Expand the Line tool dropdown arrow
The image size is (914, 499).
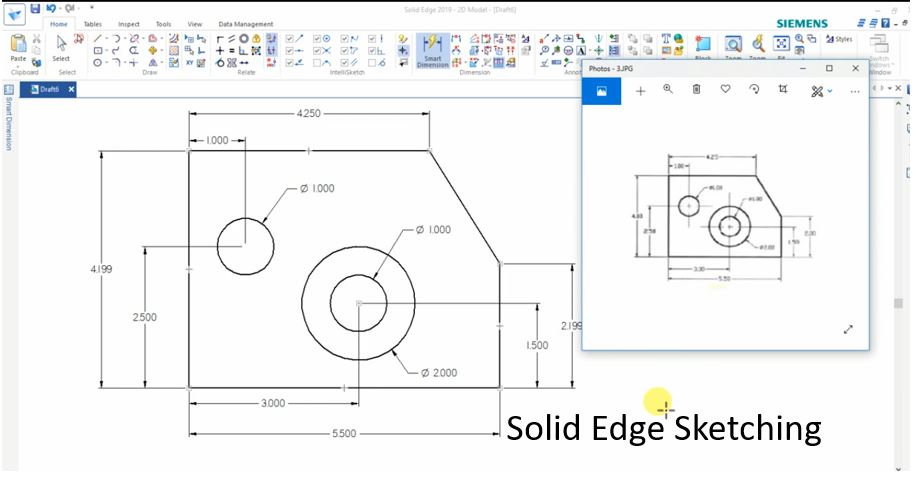click(x=106, y=38)
